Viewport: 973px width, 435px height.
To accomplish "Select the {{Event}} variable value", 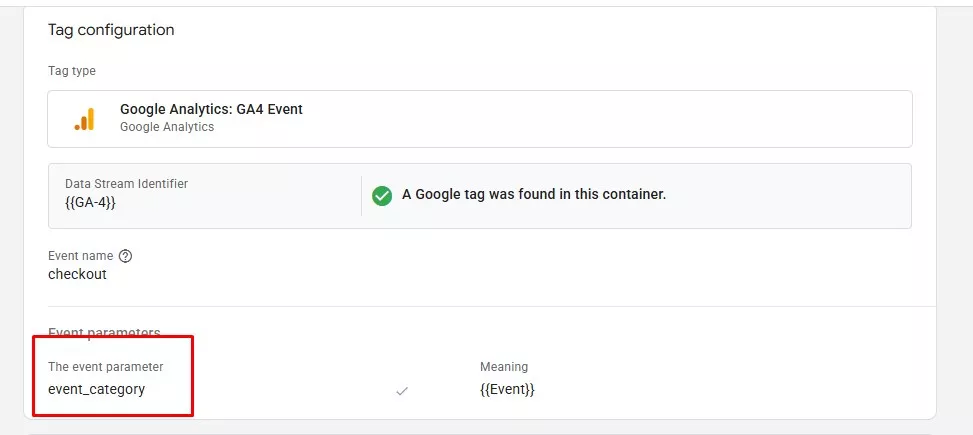I will tap(507, 390).
